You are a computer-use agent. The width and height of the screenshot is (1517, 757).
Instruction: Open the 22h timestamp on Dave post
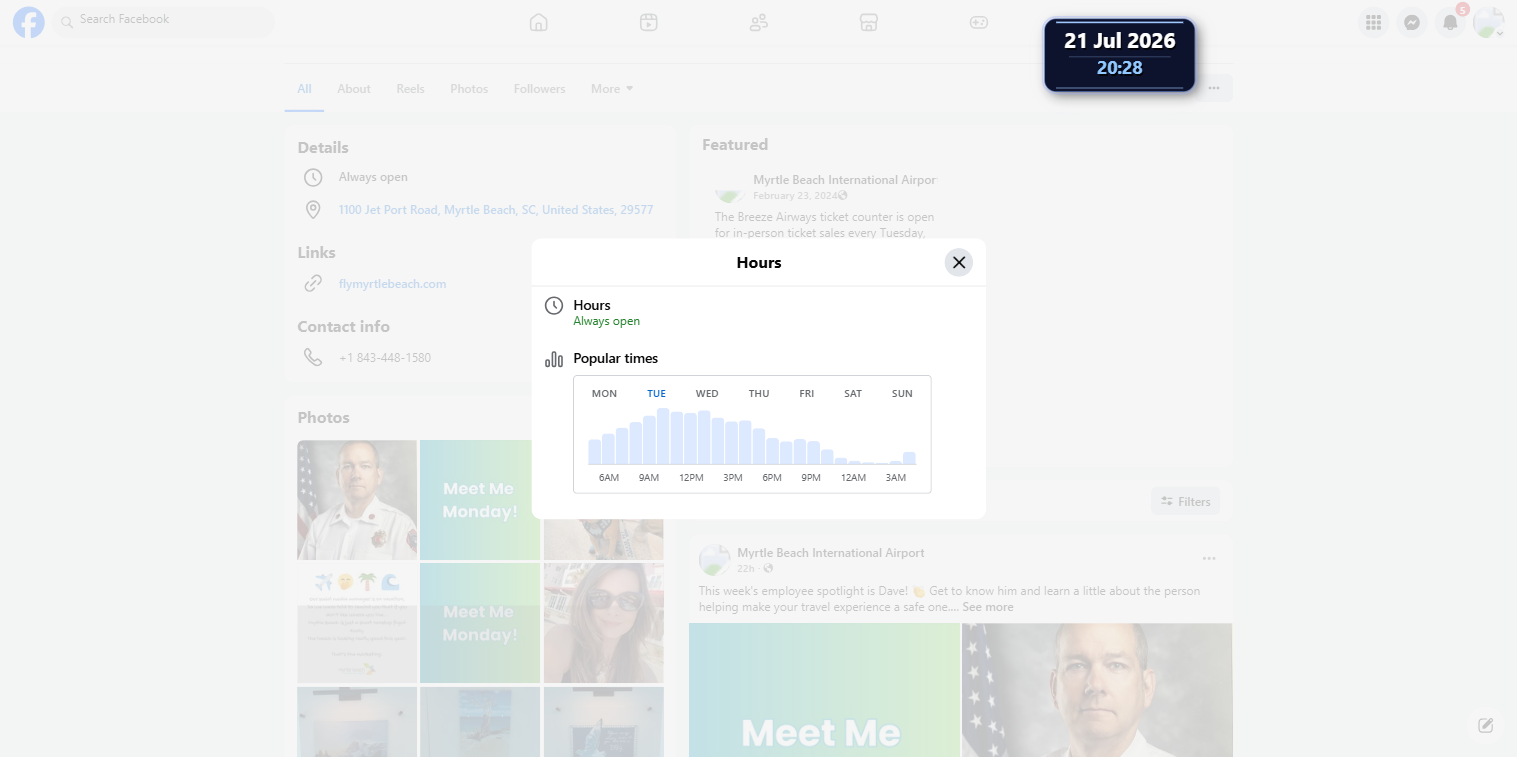tap(746, 568)
